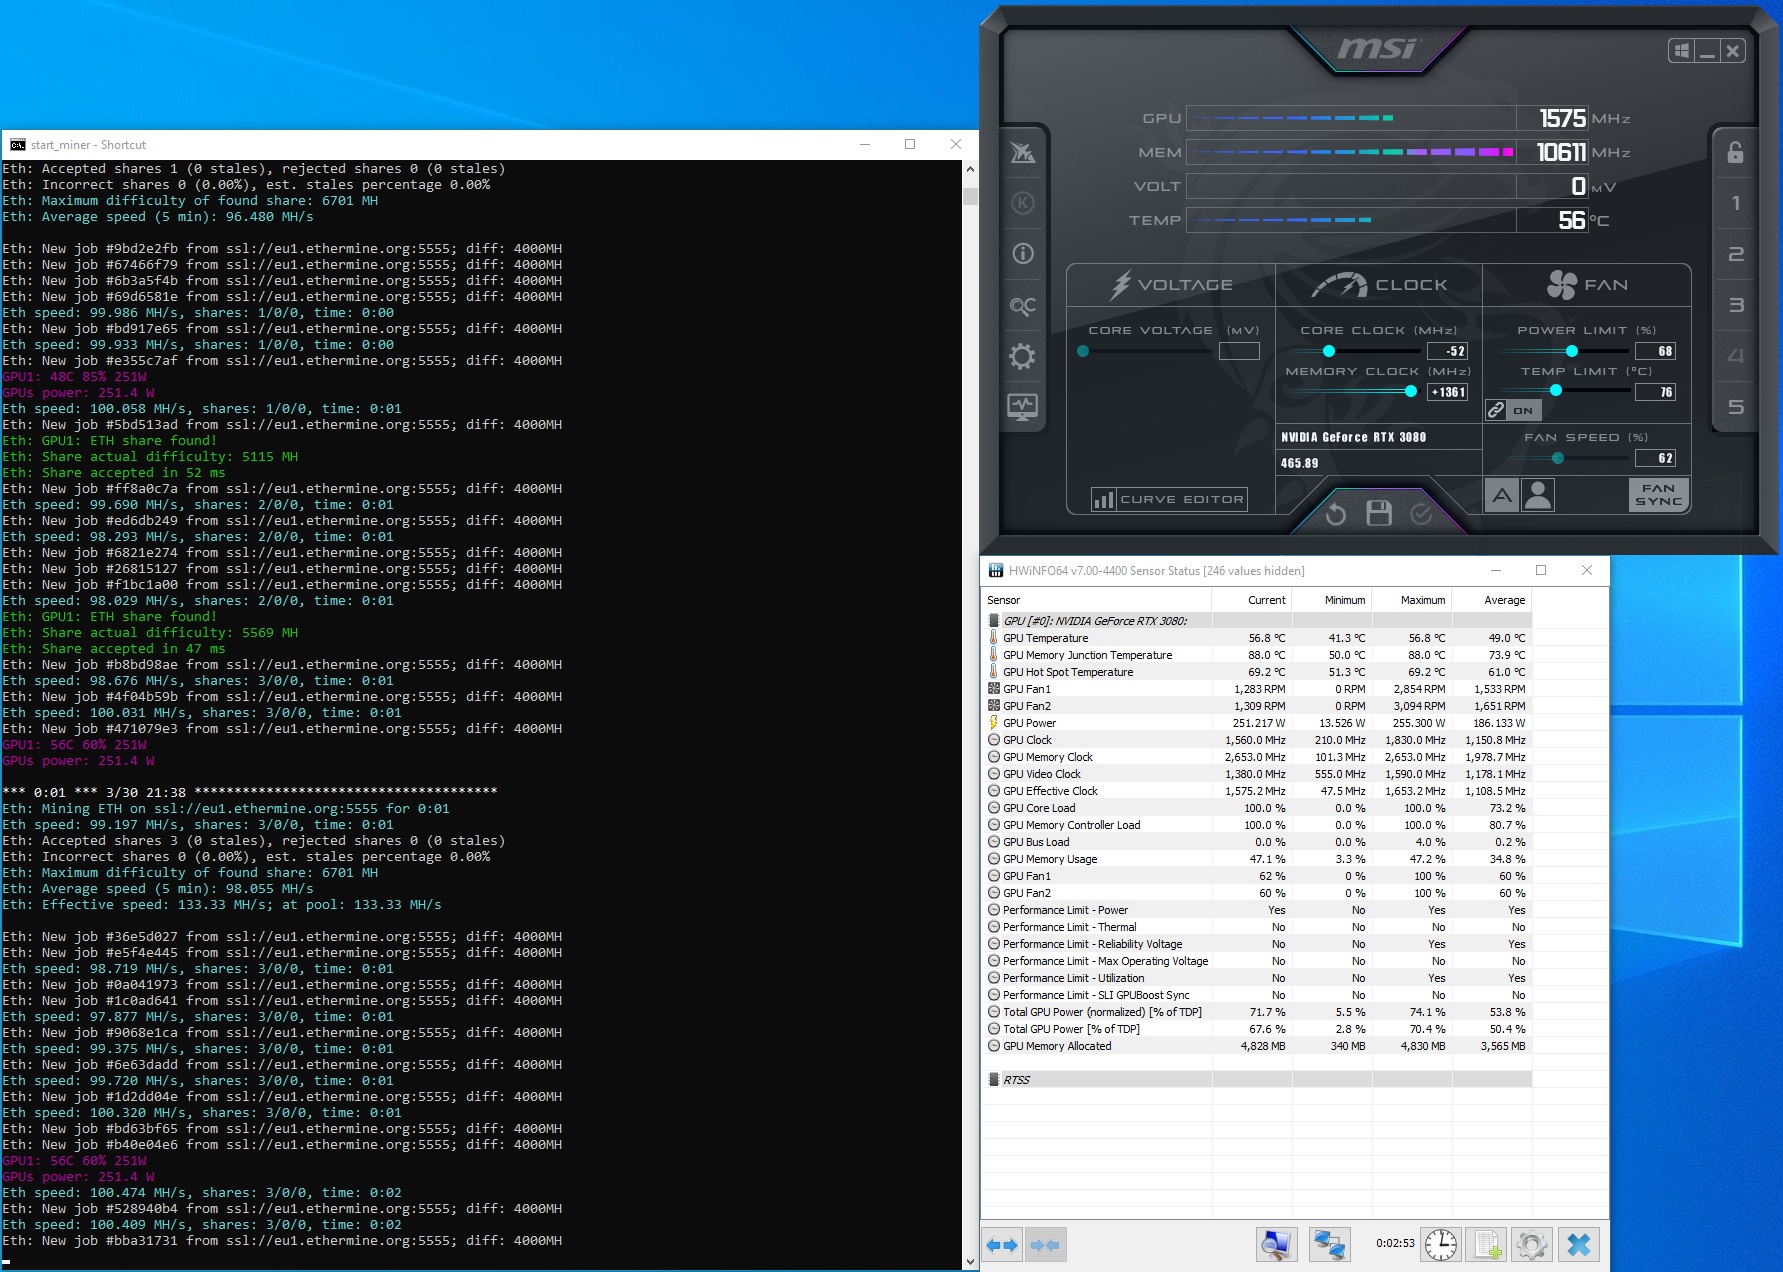1783x1272 pixels.
Task: Load Afterburner profile slot 1
Action: [x=1735, y=203]
